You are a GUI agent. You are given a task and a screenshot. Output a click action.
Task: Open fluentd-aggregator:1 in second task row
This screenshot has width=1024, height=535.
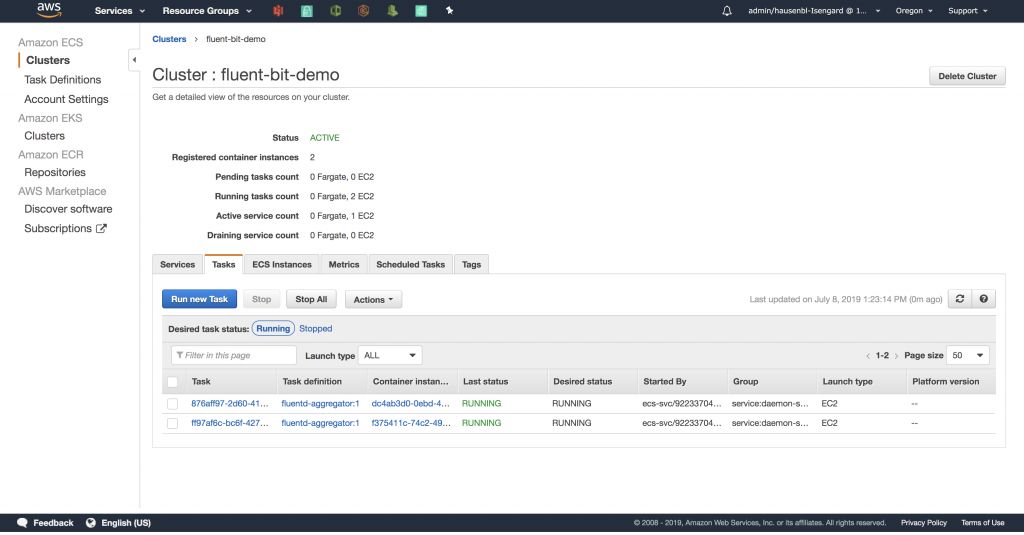coord(320,423)
